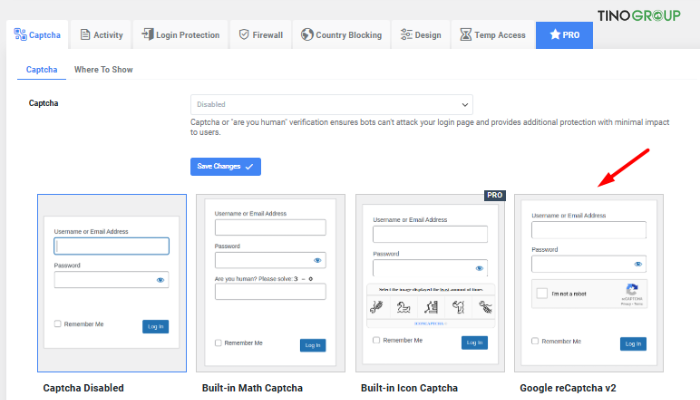This screenshot has height=400, width=700.
Task: Click the Built-in Math Captcha label
Action: (x=252, y=388)
